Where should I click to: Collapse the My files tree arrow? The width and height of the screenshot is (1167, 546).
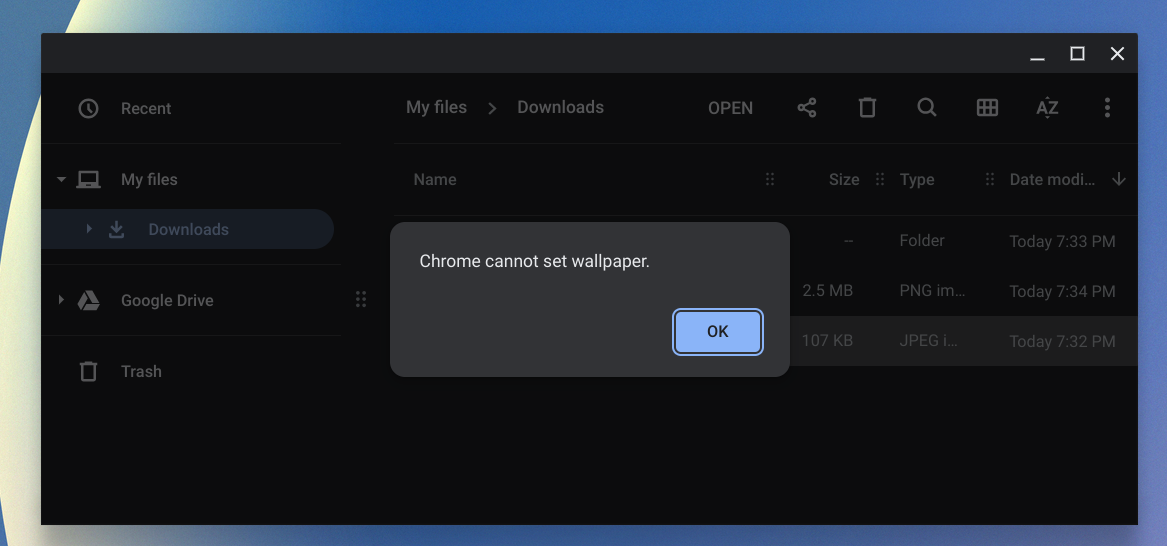click(61, 179)
